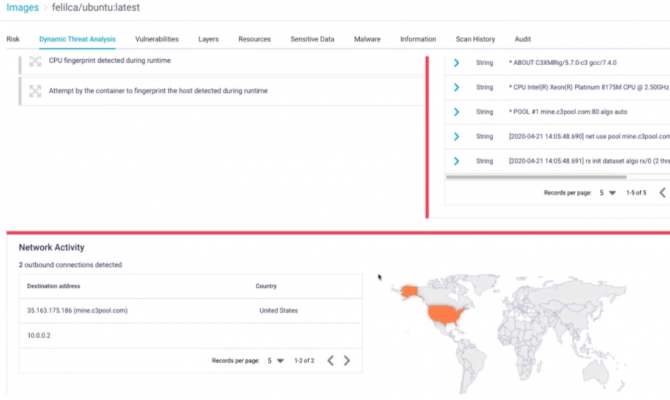Viewport: 670px width, 400px height.
Task: Expand the 'rx init dataset' log row
Action: (456, 160)
